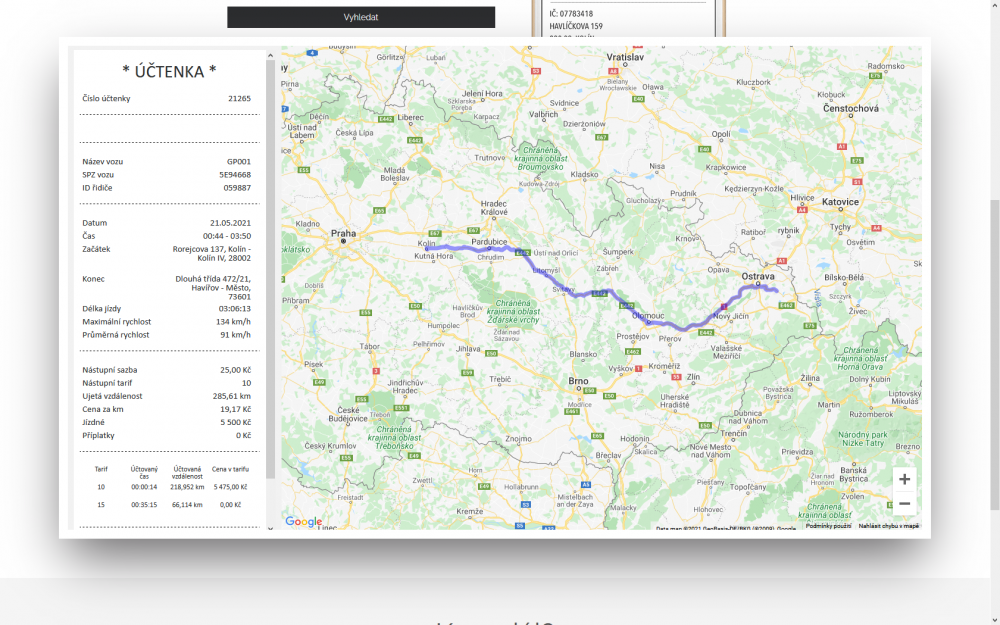Image resolution: width=1000 pixels, height=625 pixels.
Task: Zoom in on the map
Action: [x=904, y=479]
